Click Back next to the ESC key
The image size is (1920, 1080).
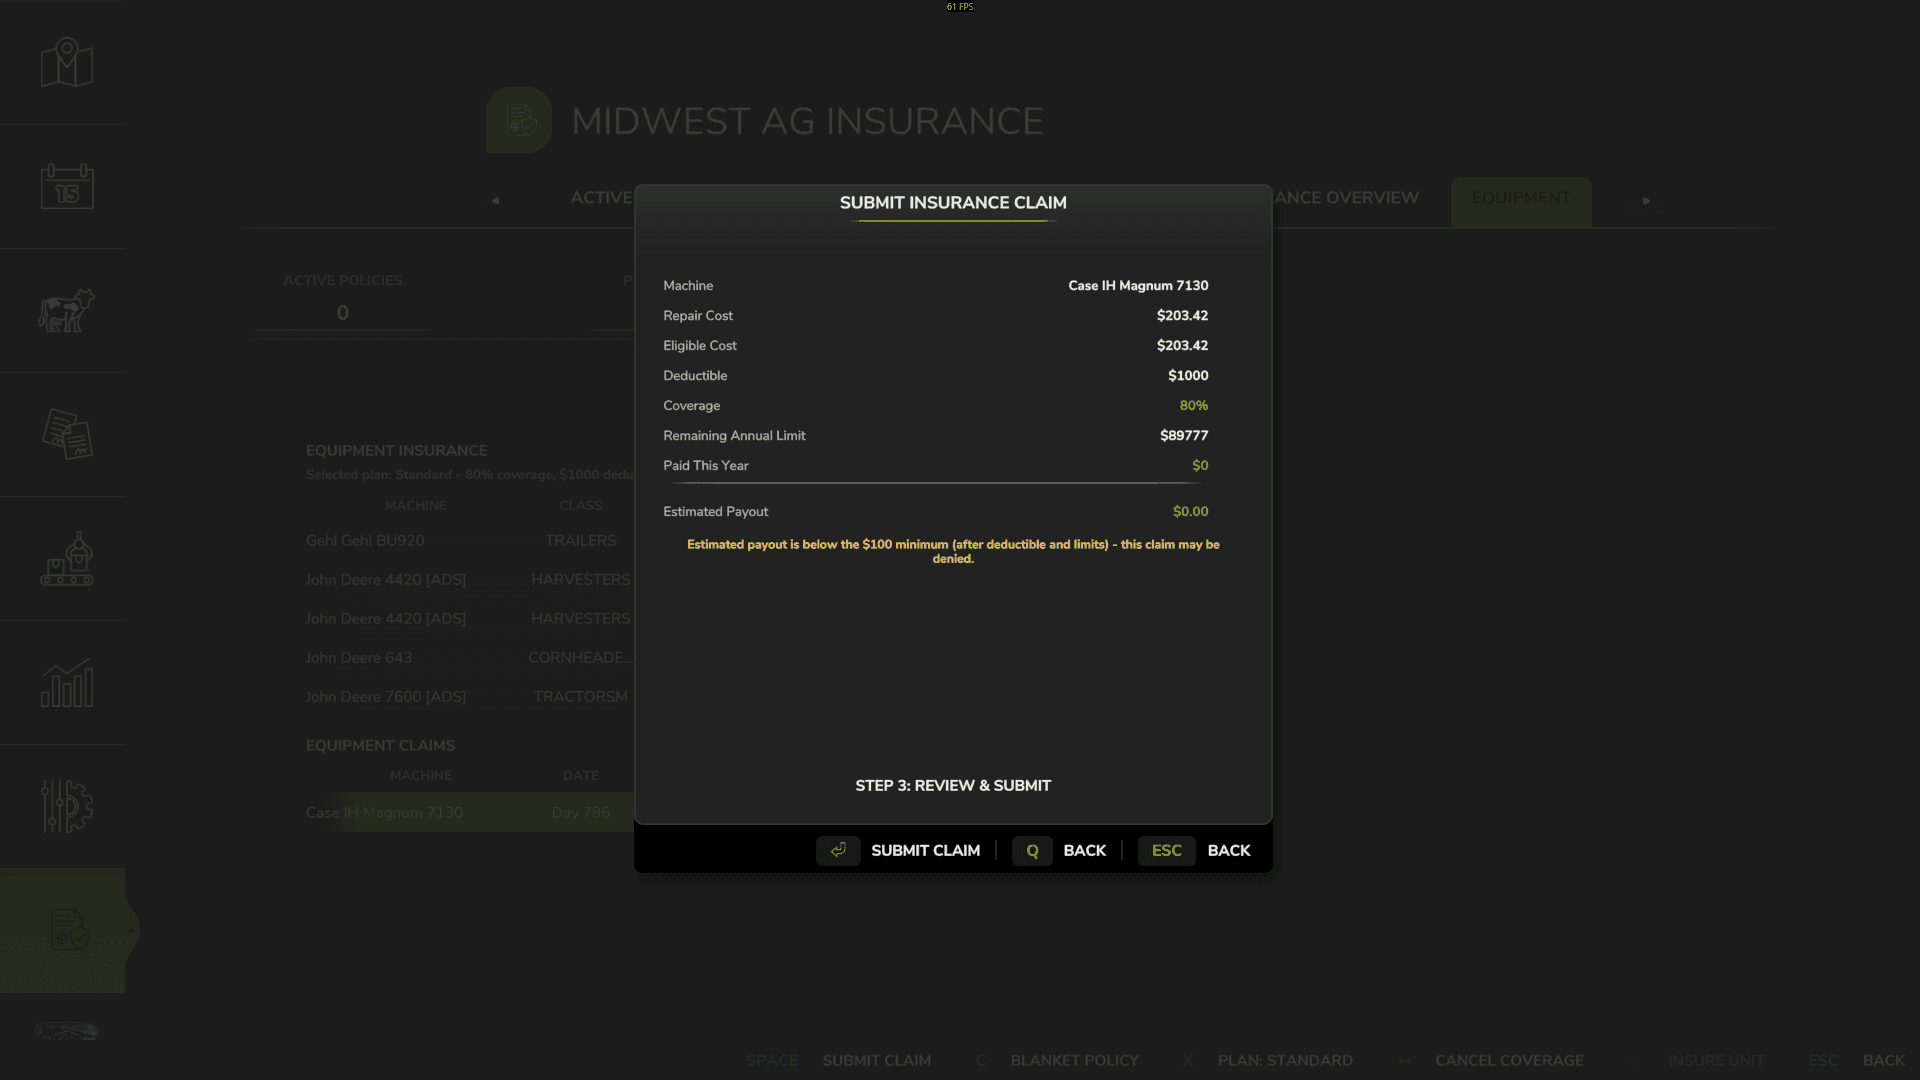pyautogui.click(x=1229, y=850)
